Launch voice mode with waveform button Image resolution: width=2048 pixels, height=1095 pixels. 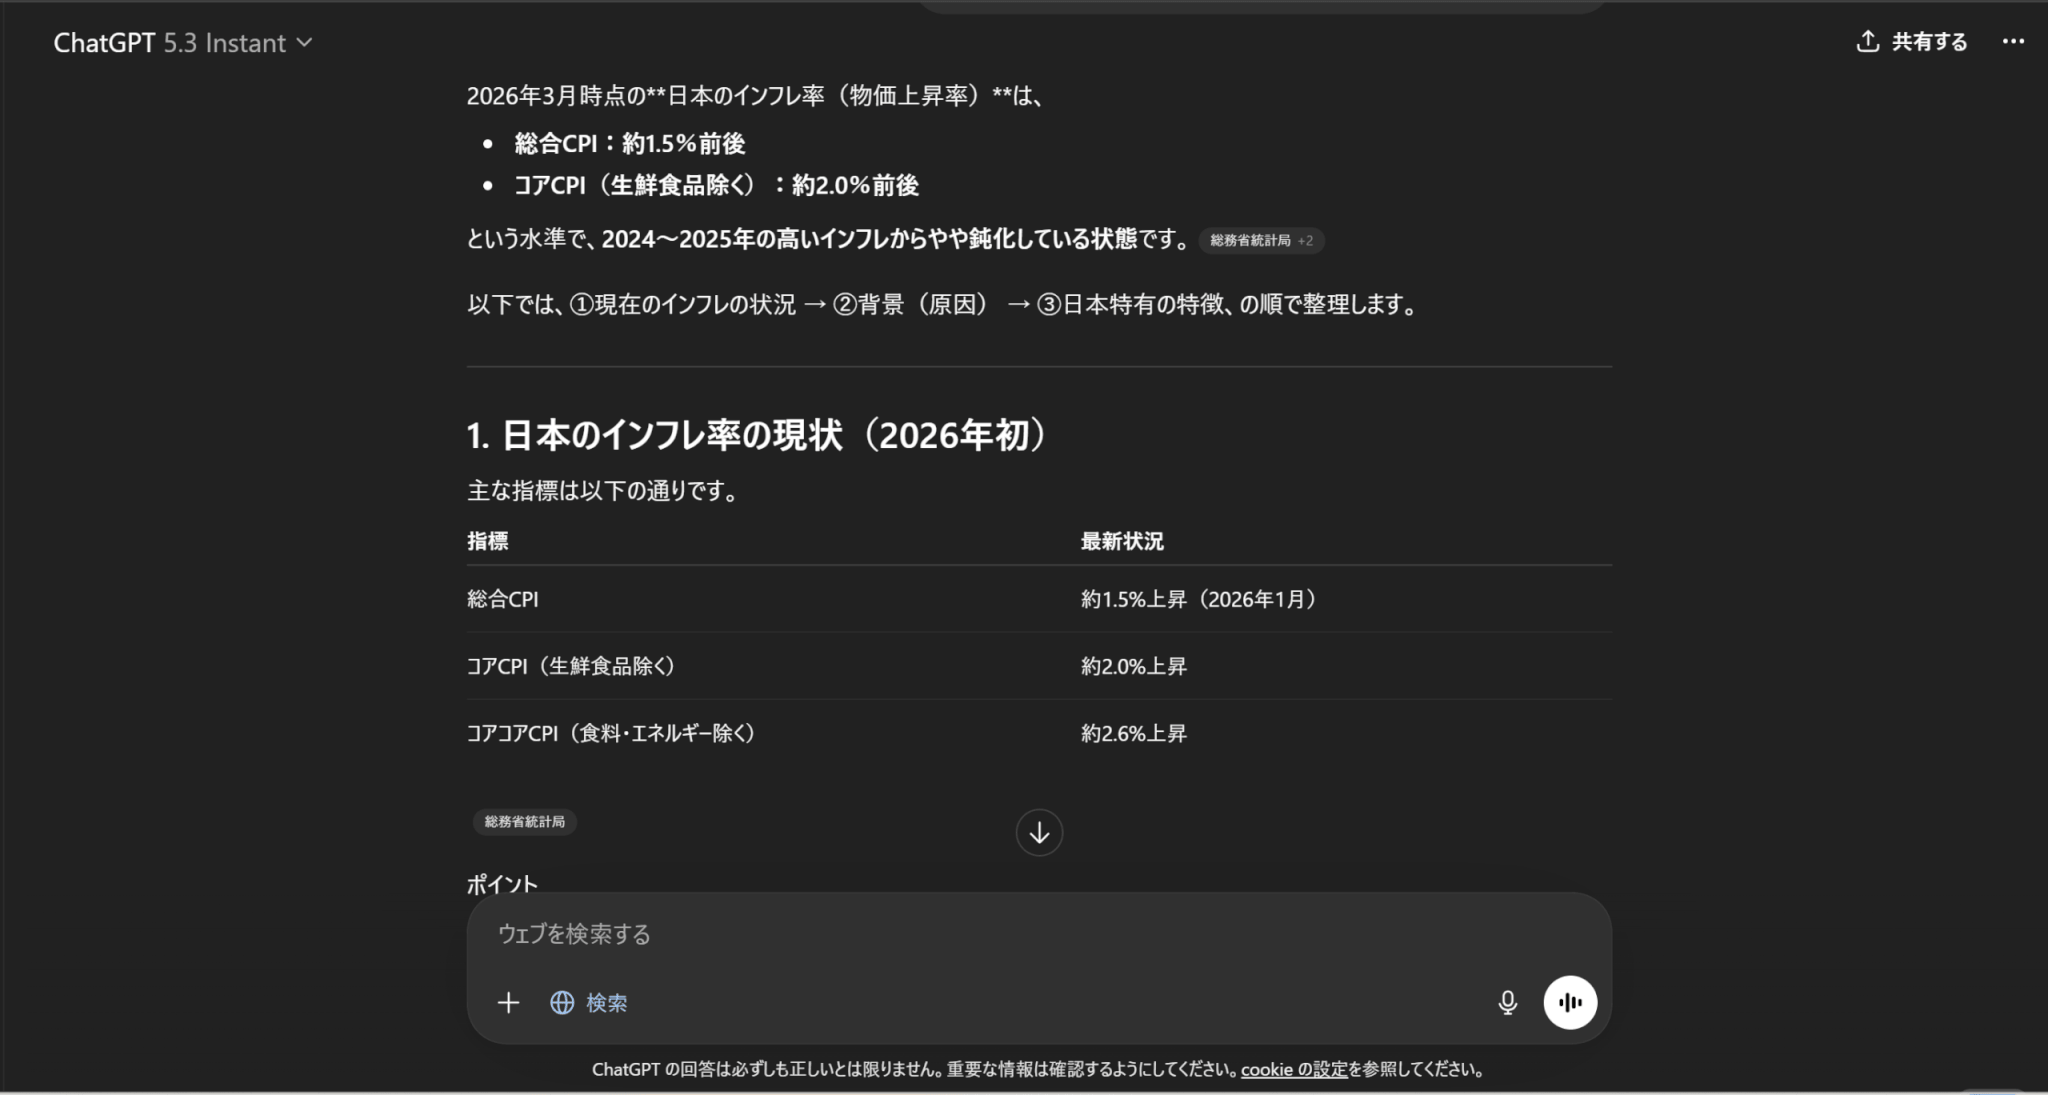click(x=1570, y=1003)
